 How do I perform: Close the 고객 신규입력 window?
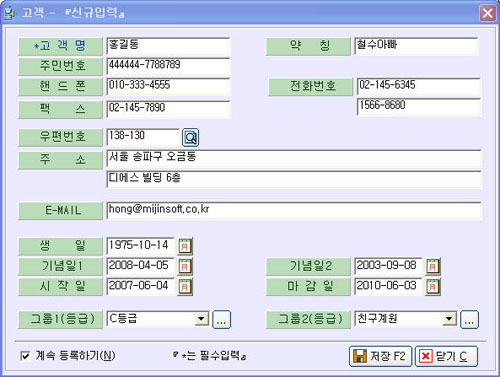(487, 13)
